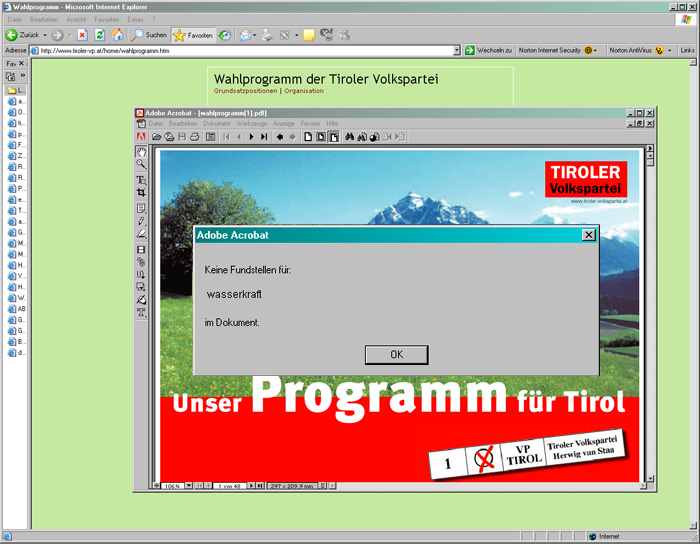
Task: Open the Organisation link
Action: click(x=304, y=91)
